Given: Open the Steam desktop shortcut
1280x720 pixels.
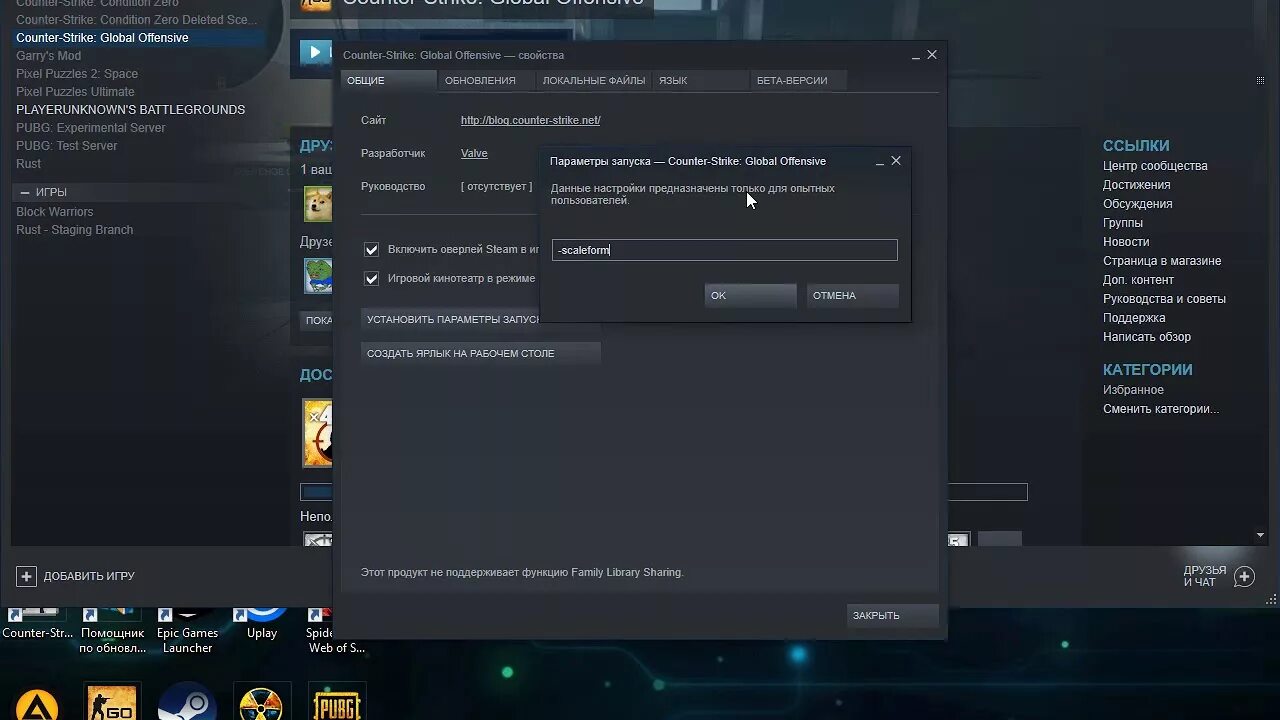Looking at the screenshot, I should [x=187, y=702].
